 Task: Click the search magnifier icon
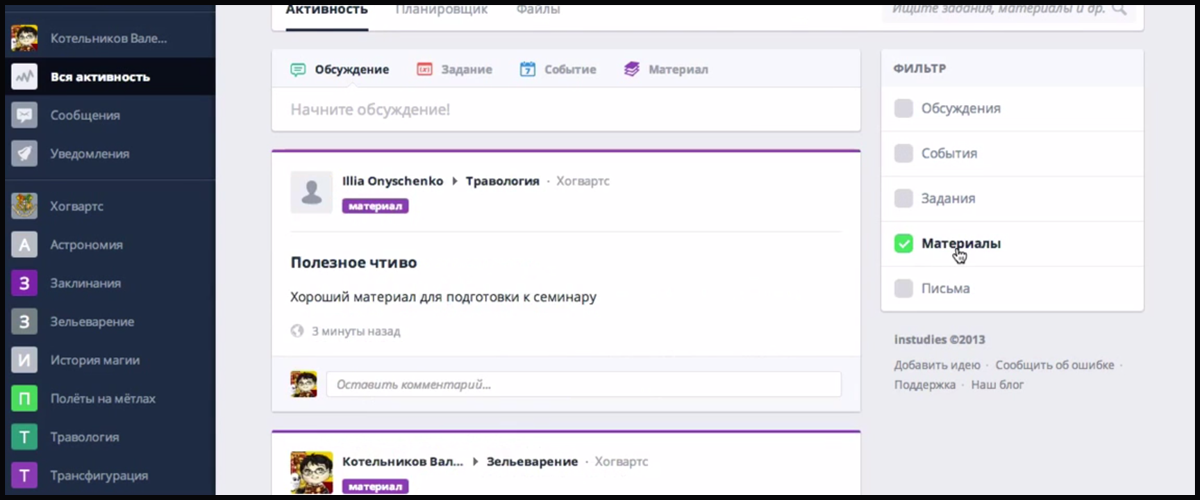[x=1119, y=9]
